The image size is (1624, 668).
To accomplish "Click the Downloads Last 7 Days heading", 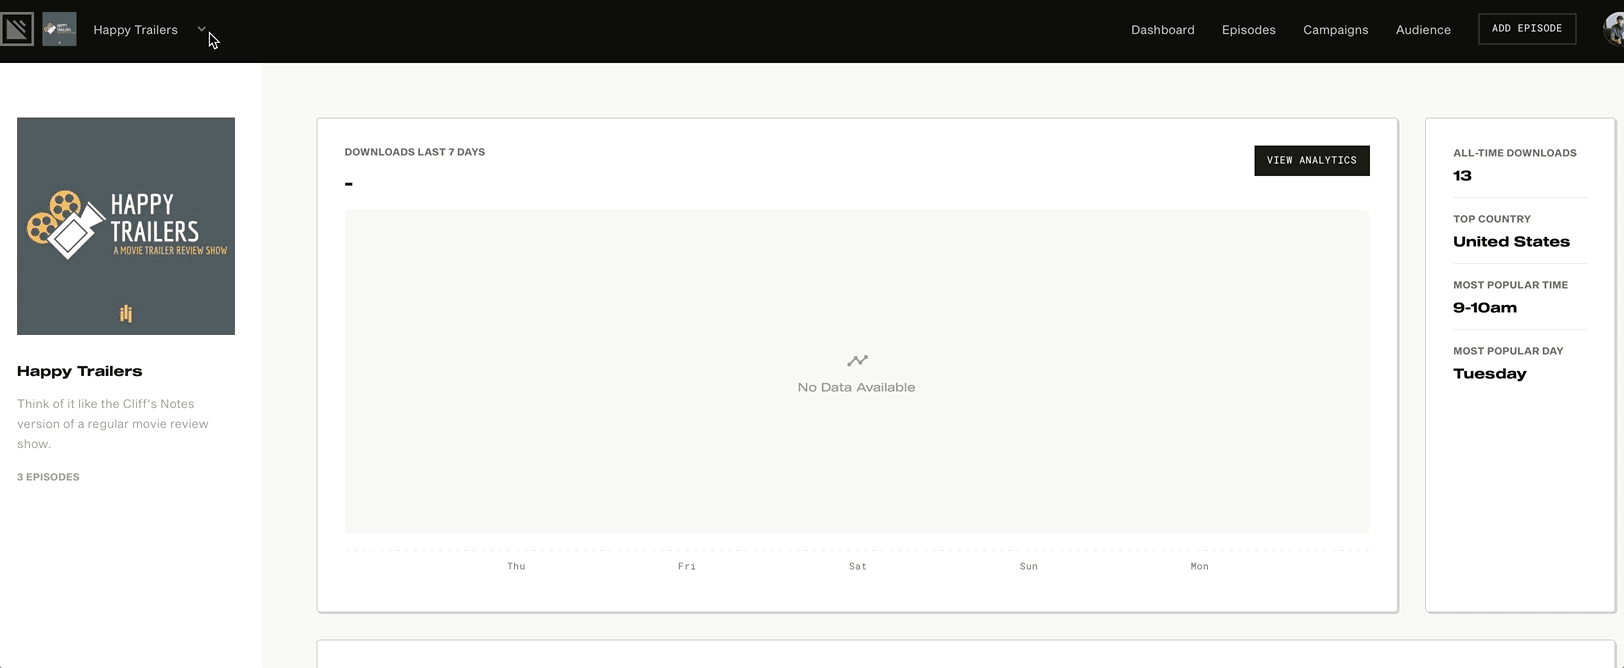I will 414,152.
